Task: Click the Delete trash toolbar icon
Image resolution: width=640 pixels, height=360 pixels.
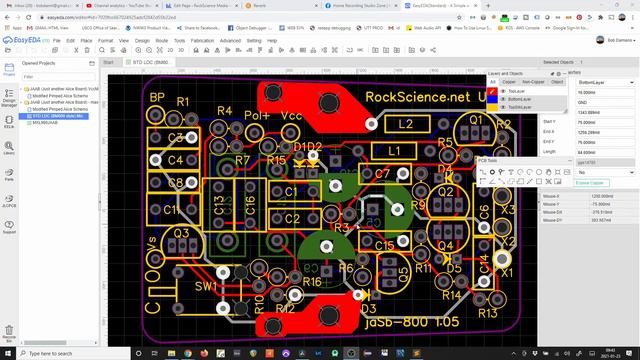Action: pyautogui.click(x=87, y=50)
